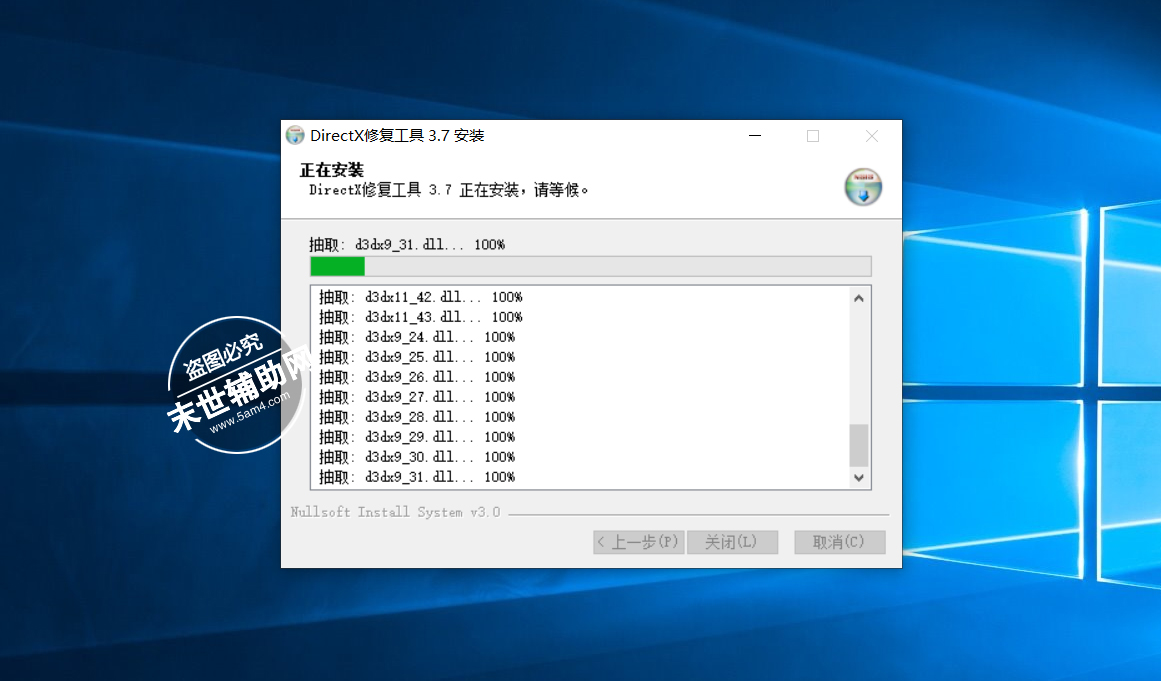This screenshot has height=681, width=1161.
Task: Click the 上一步(P) back button
Action: click(x=638, y=542)
